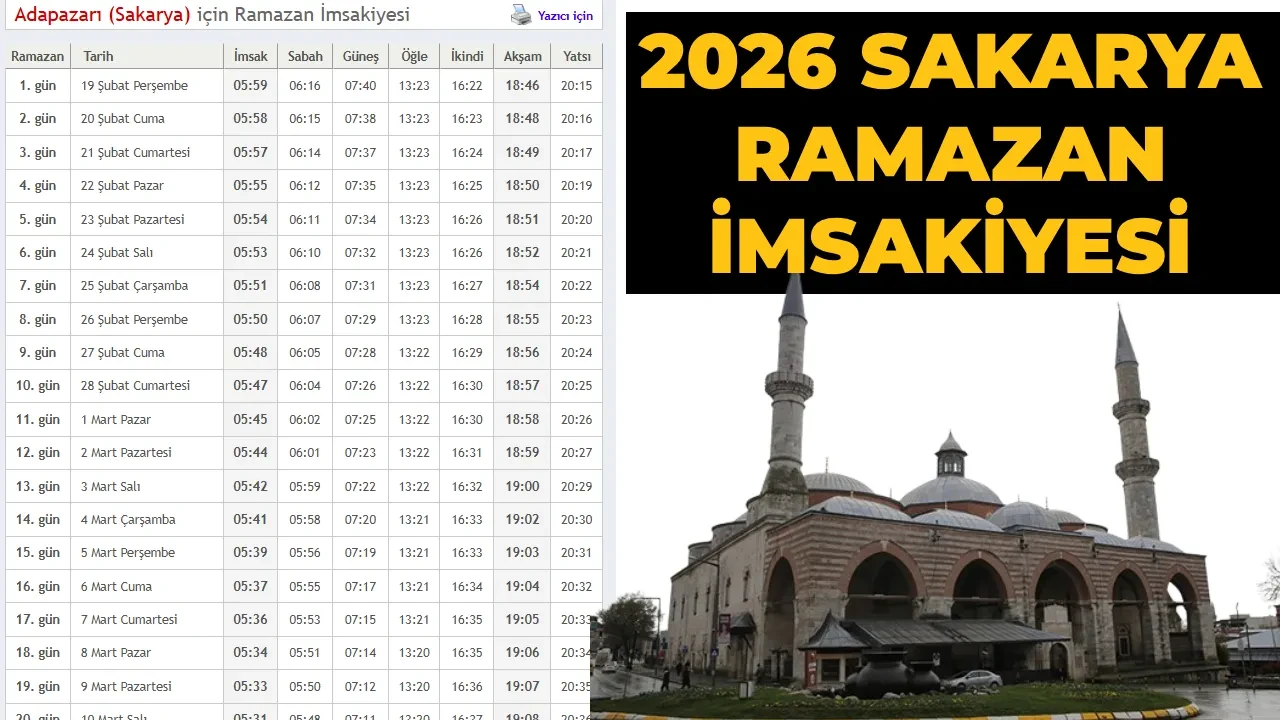Screen dimensions: 1280x720
Task: Click the Tarih column header
Action: 98,56
